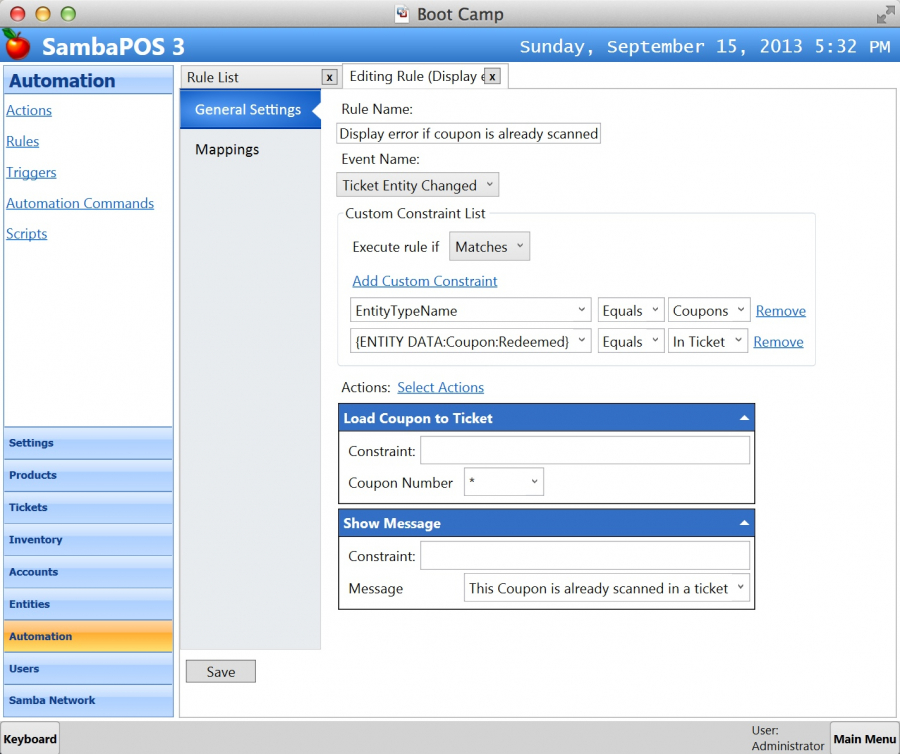Viewport: 900px width, 754px height.
Task: Click the SambaPOS apple logo icon
Action: (17, 45)
